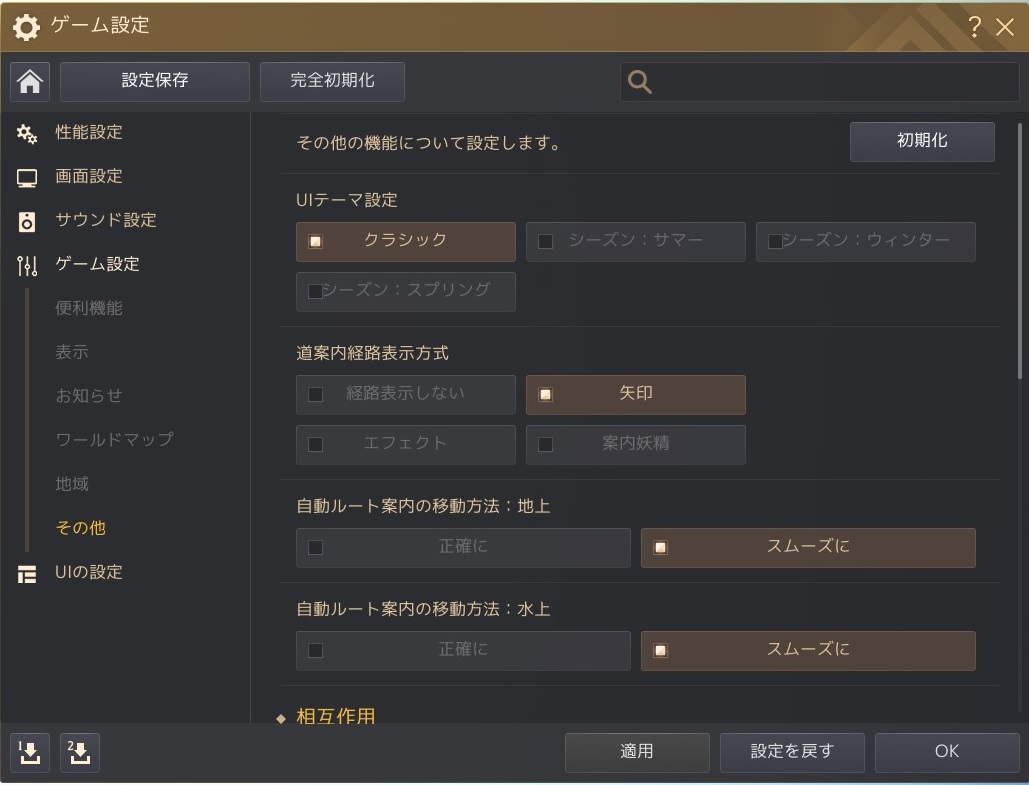Image resolution: width=1029 pixels, height=785 pixels.
Task: Click the preset 2 download icon
Action: pos(80,752)
